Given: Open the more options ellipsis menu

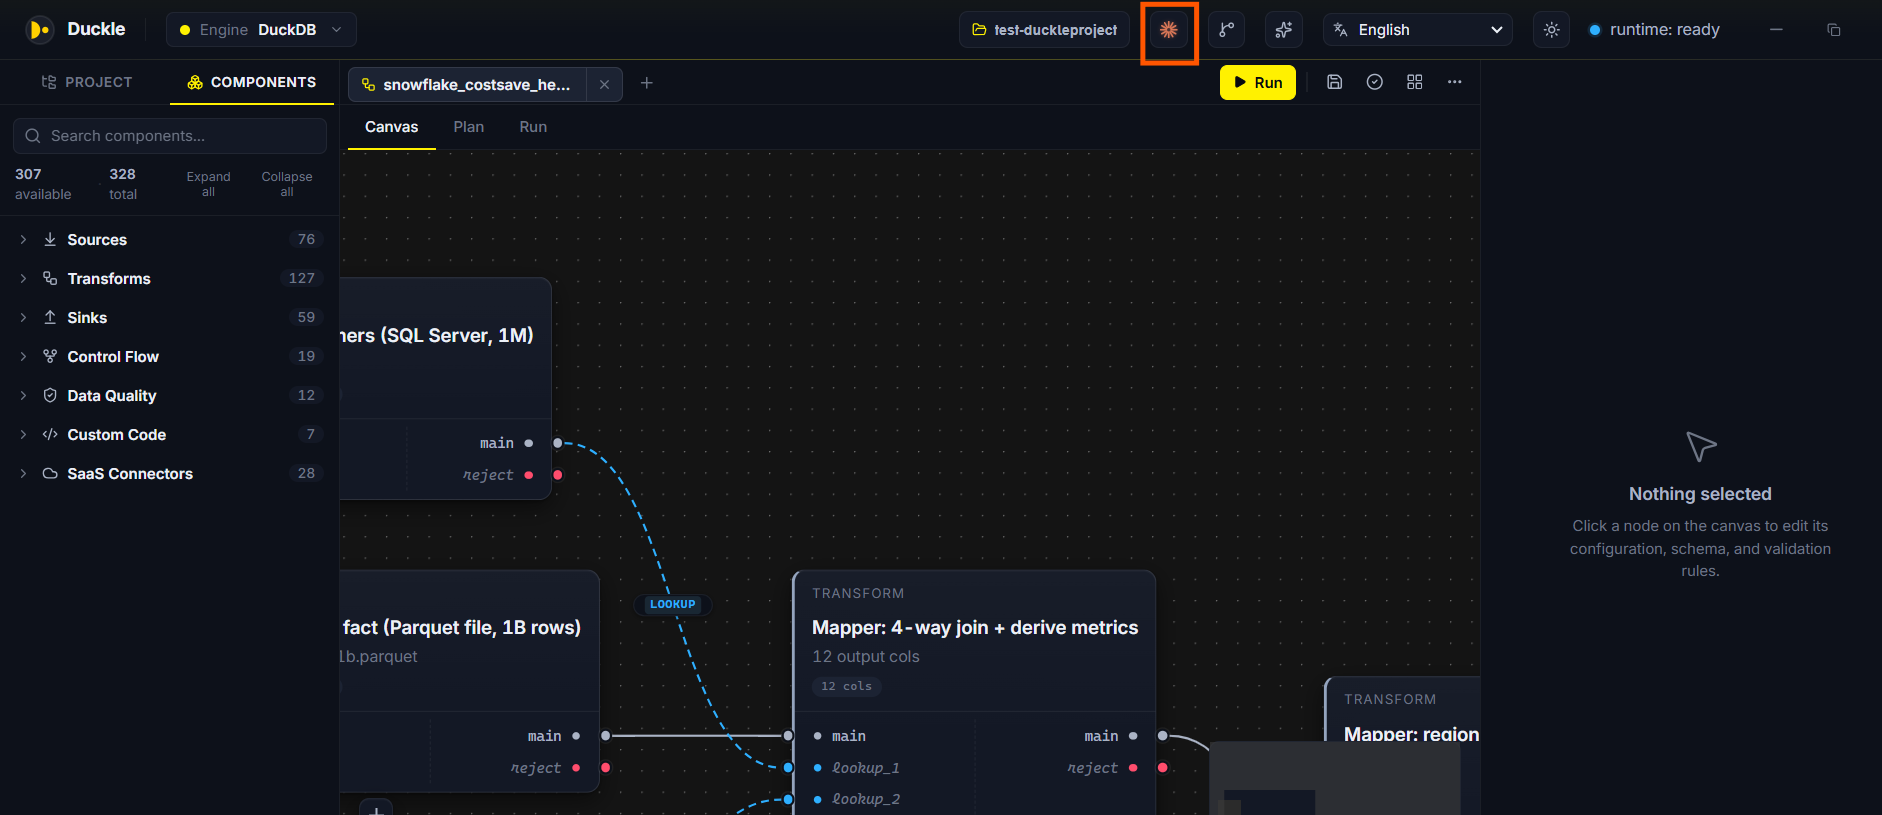Looking at the screenshot, I should 1455,82.
